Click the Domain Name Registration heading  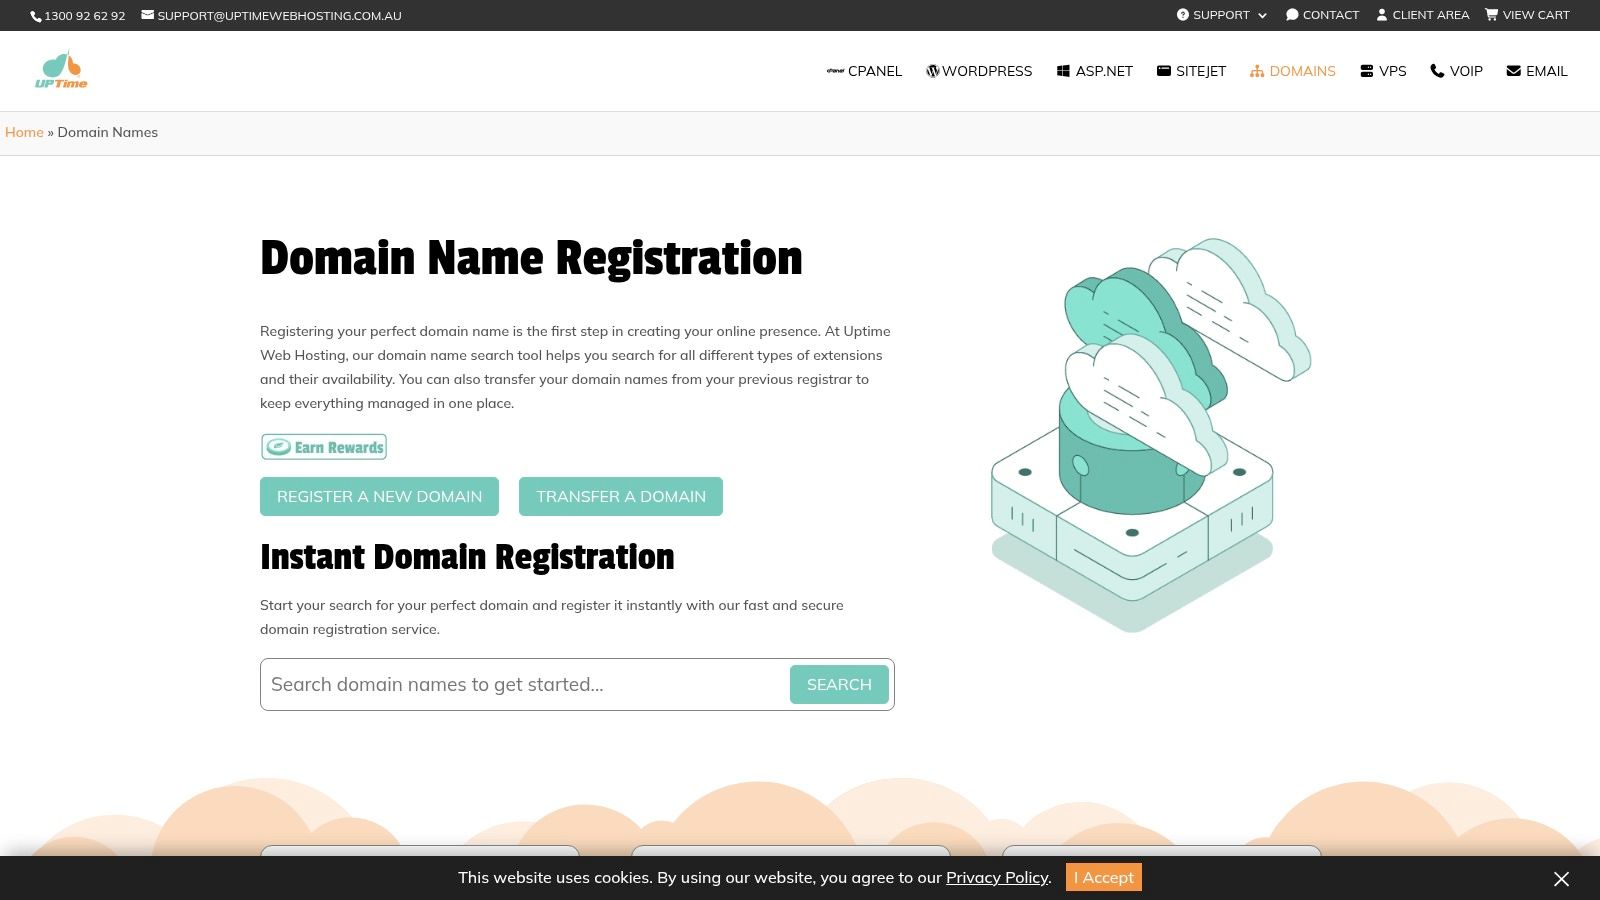point(531,258)
